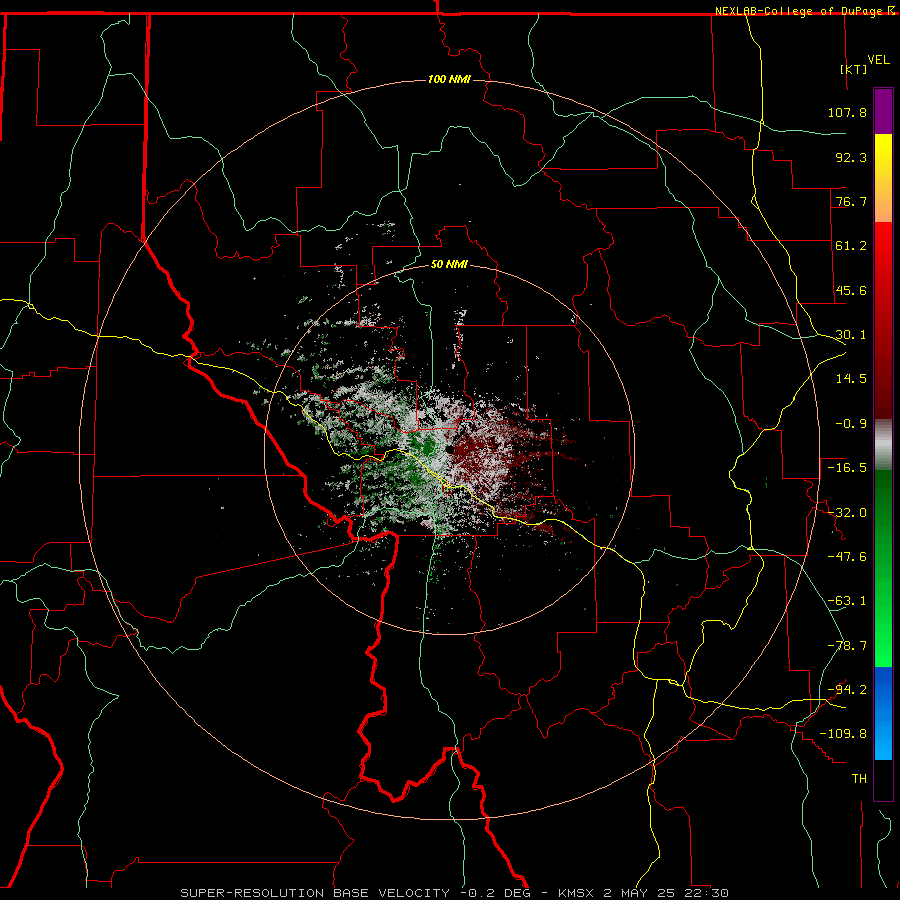Select the 76.7 legend value
900x900 pixels.
click(851, 201)
